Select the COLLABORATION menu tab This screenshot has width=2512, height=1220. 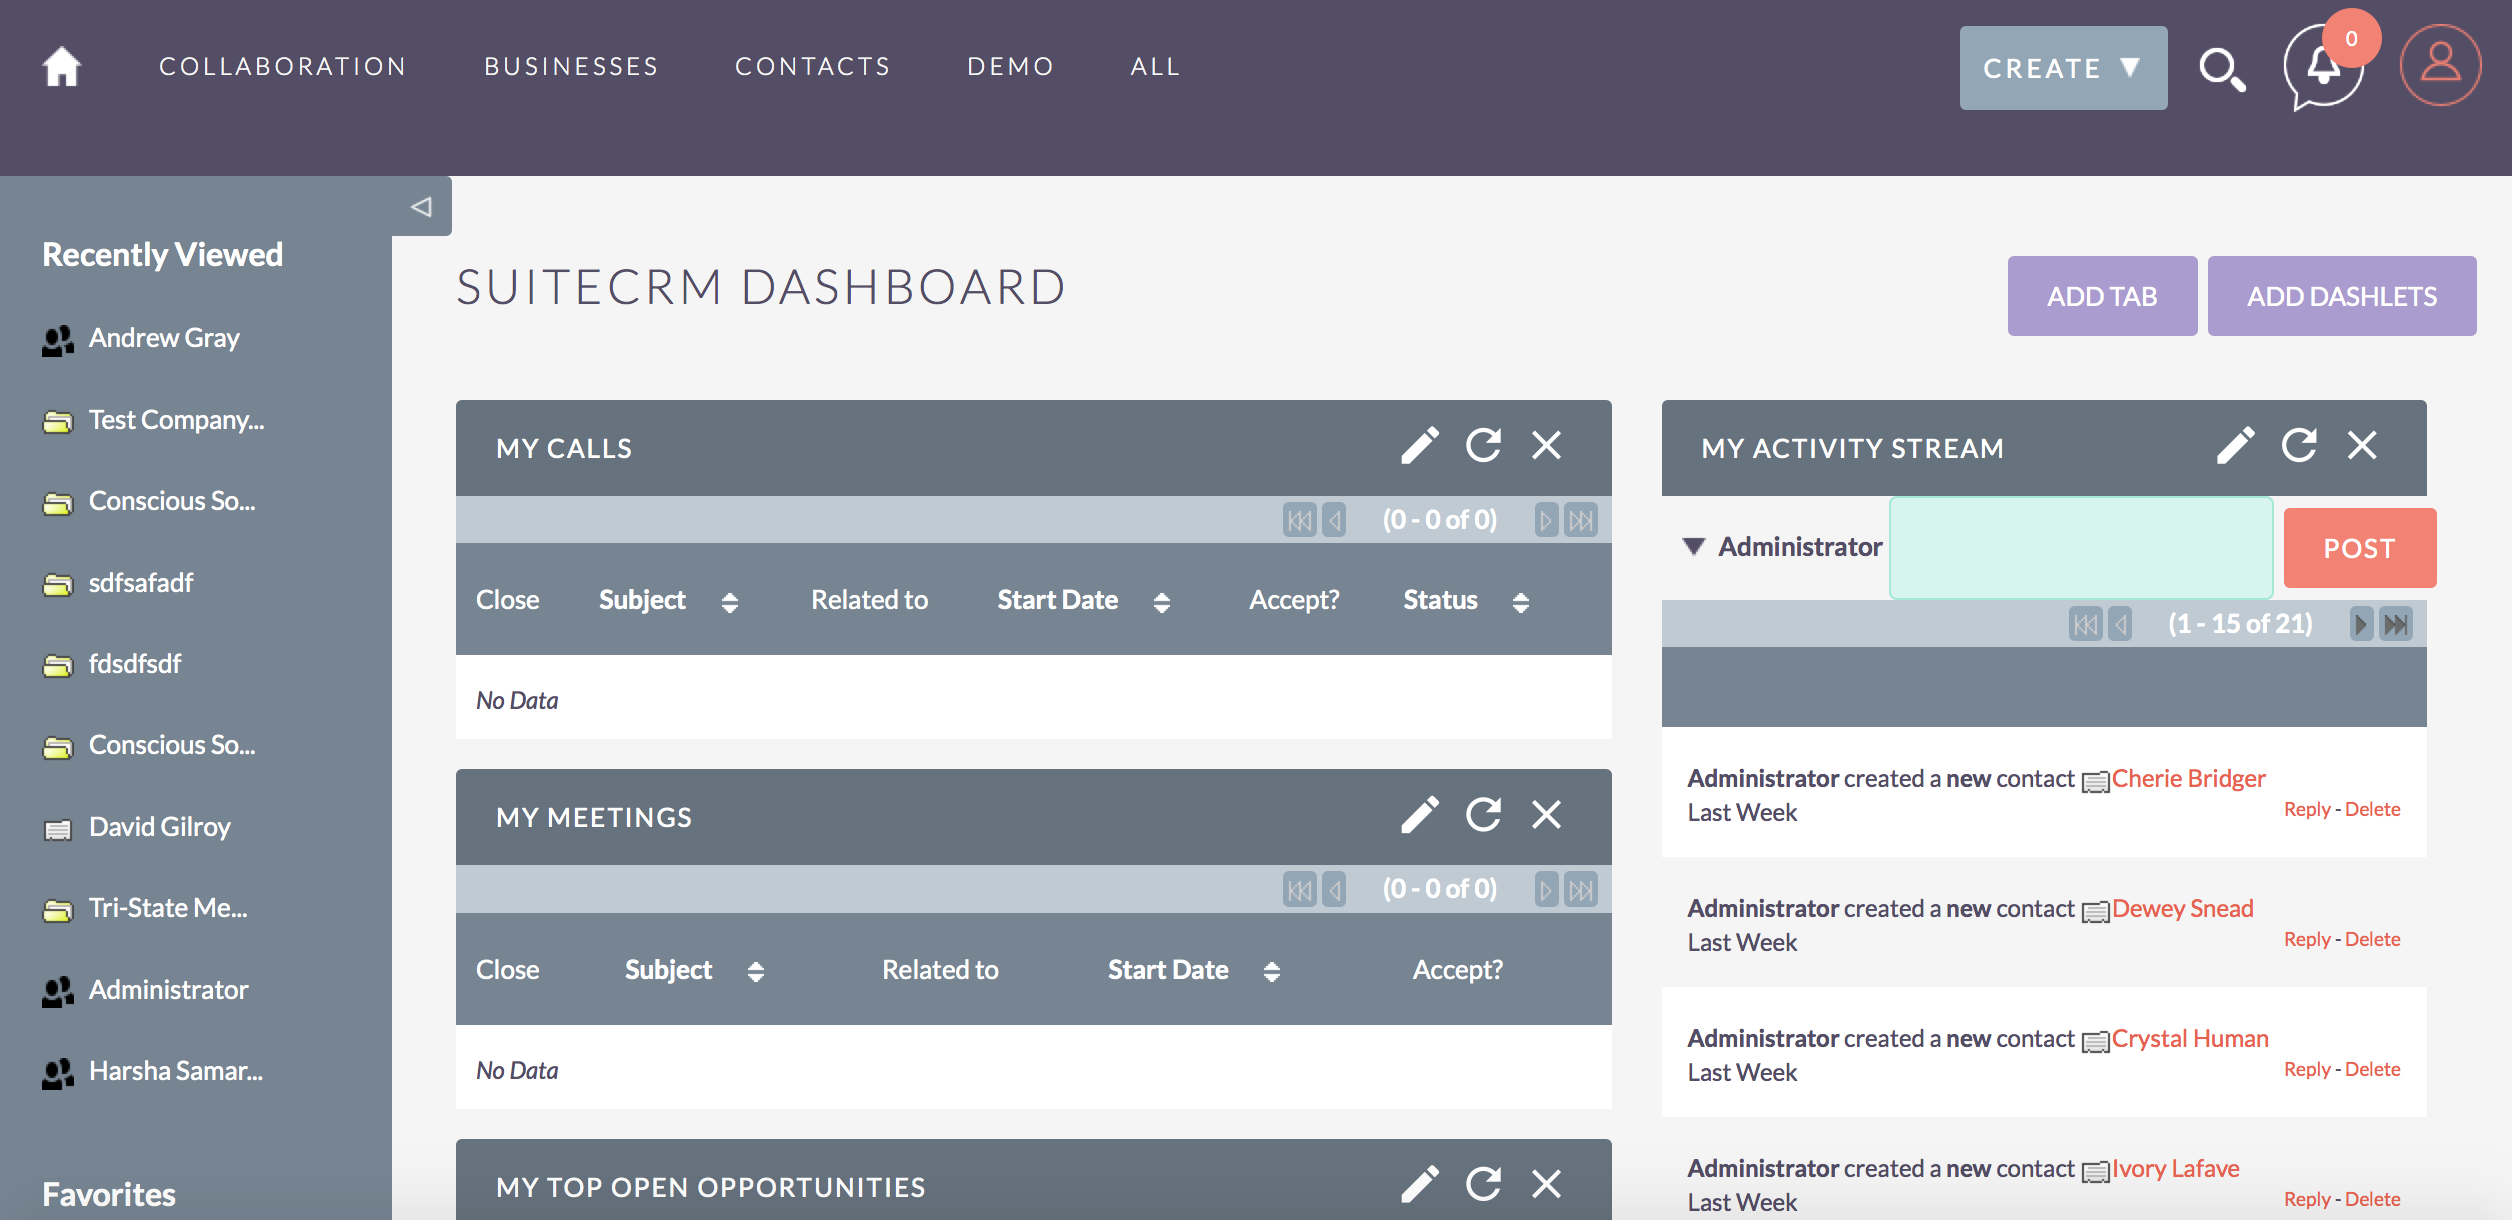[284, 66]
